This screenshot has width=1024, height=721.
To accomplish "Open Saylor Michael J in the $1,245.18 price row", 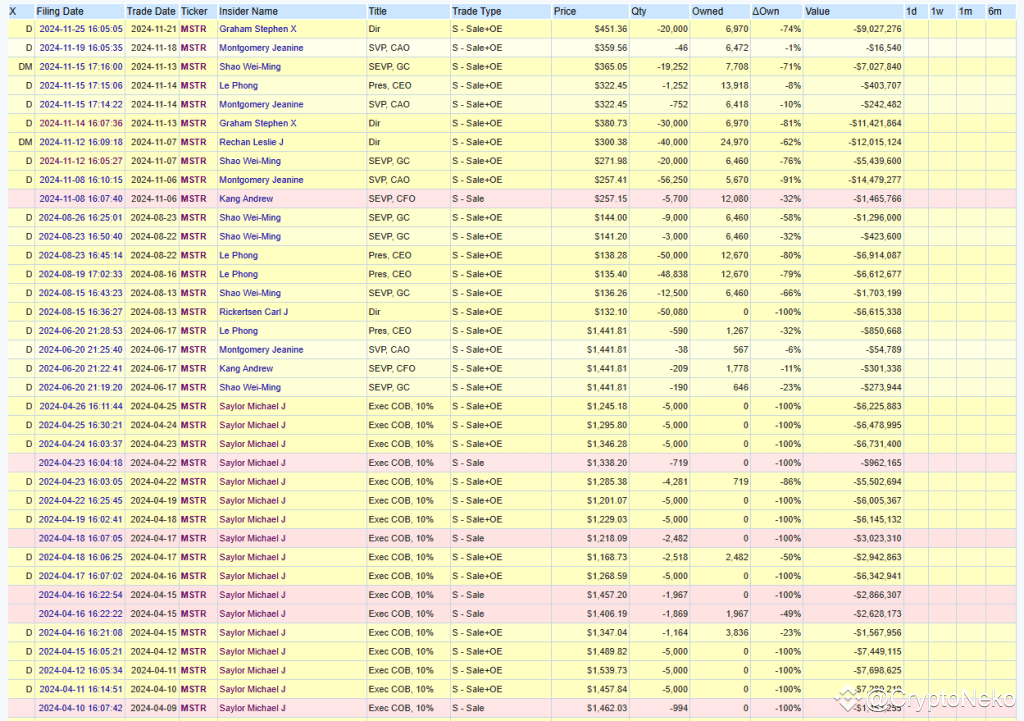I will point(253,406).
